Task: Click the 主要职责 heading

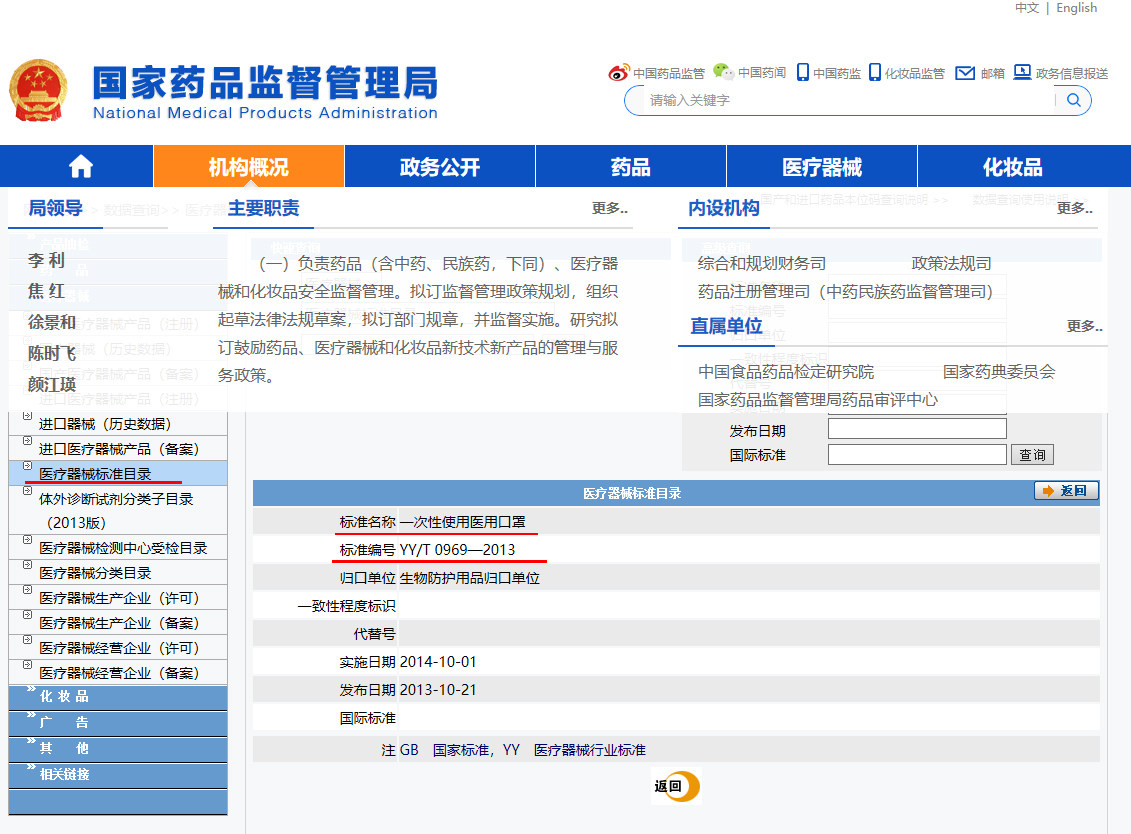Action: (263, 208)
